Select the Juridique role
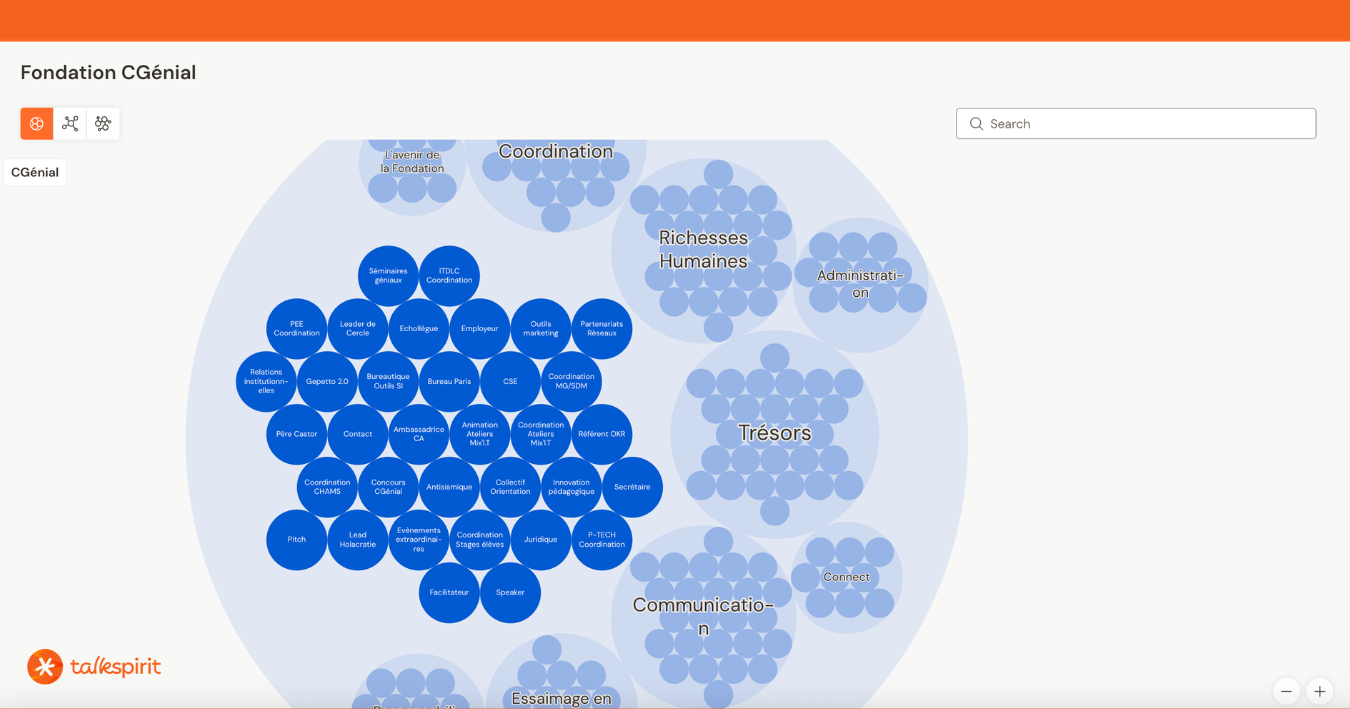1350x709 pixels. point(541,540)
